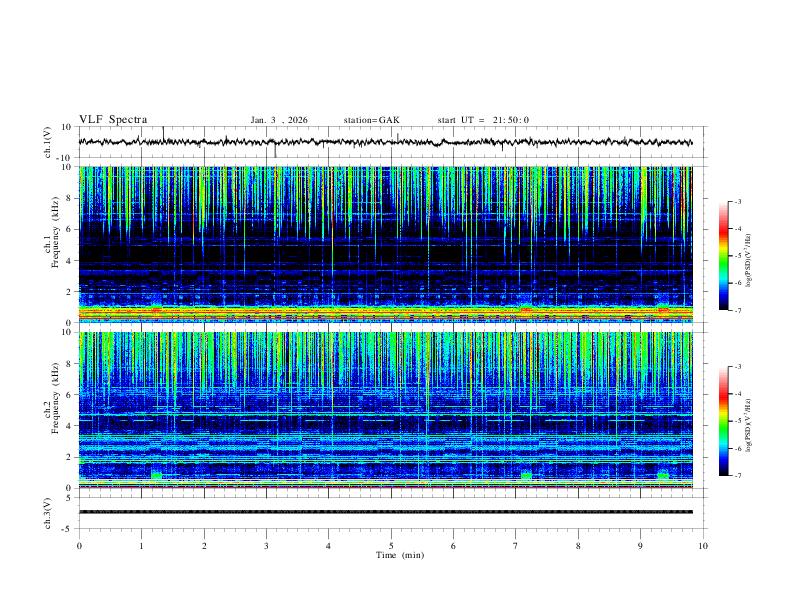Click the green burst near minute 7.2 in ch.2
792x612 pixels.
(526, 475)
